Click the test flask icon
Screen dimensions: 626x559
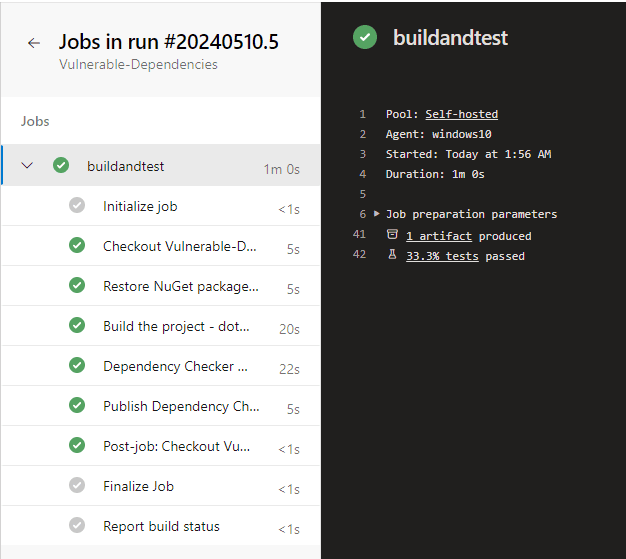tap(392, 254)
